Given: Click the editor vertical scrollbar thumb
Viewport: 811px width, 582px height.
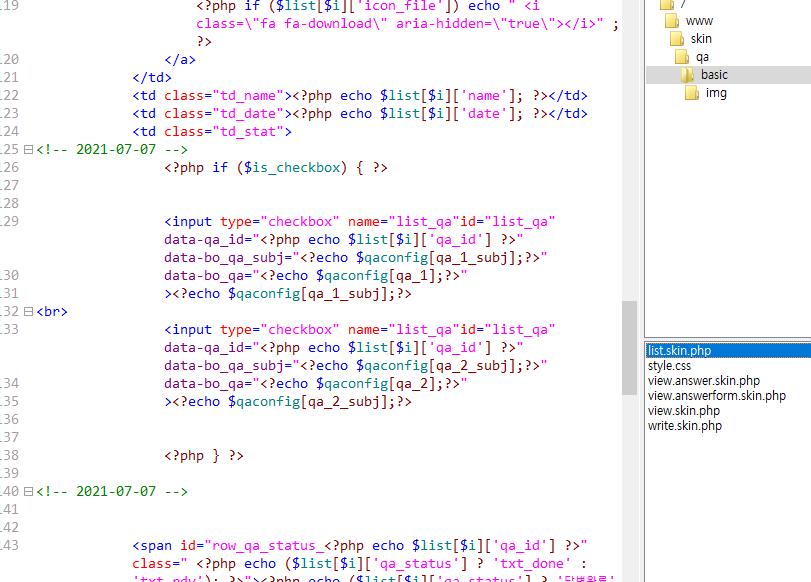Looking at the screenshot, I should [x=629, y=333].
